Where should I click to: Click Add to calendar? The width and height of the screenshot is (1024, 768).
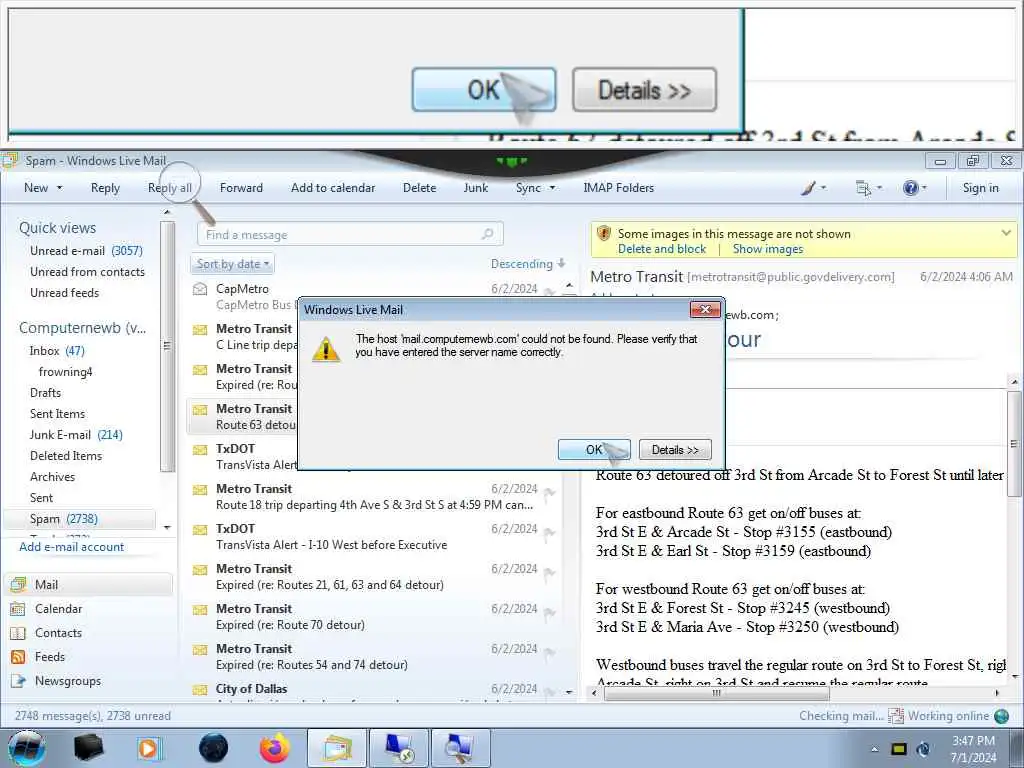tap(333, 188)
